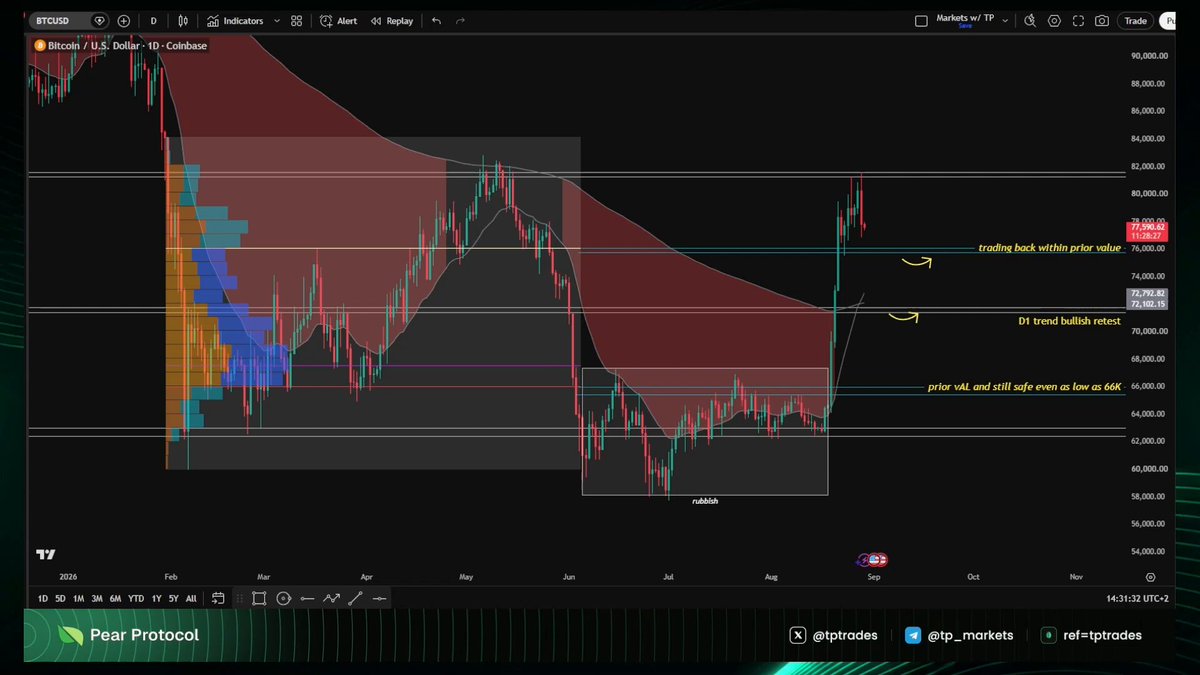The image size is (1200, 675).
Task: Expand the chevron next to Indicators
Action: click(276, 20)
